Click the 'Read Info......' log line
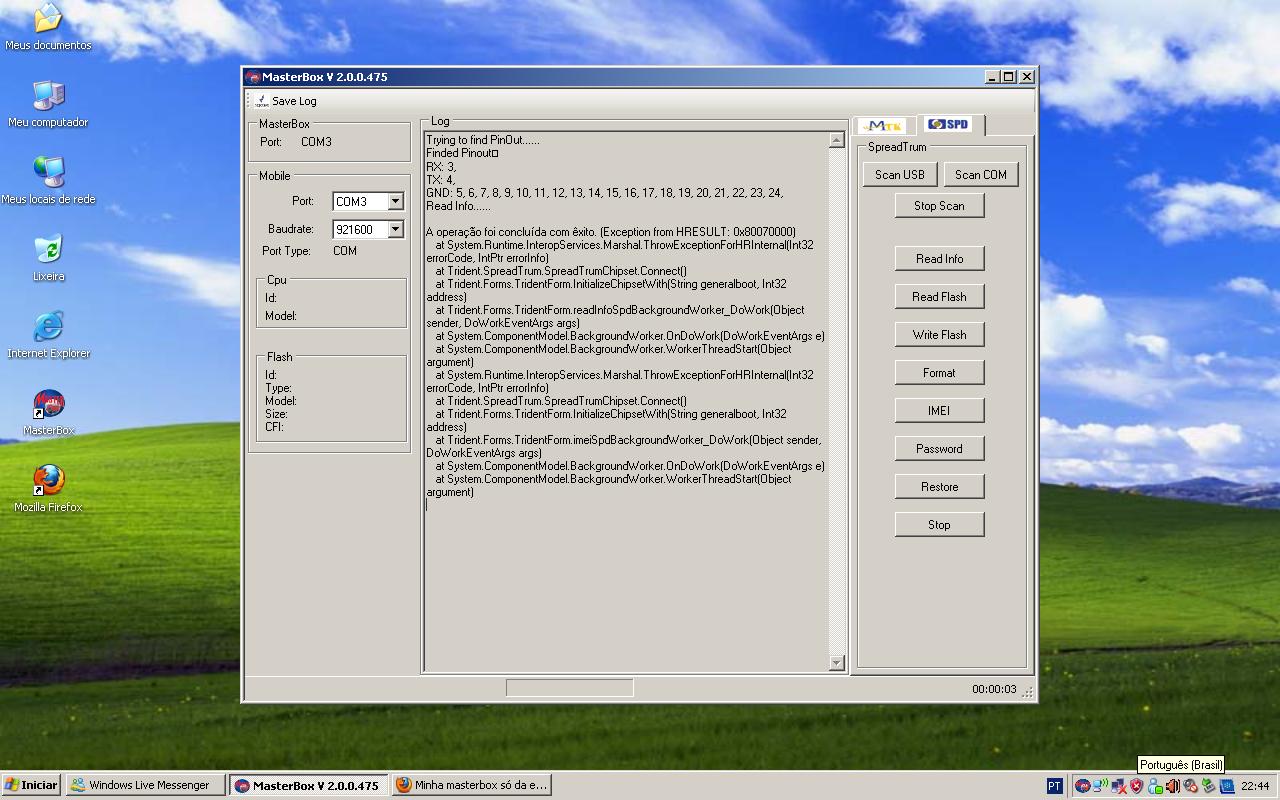 point(458,205)
